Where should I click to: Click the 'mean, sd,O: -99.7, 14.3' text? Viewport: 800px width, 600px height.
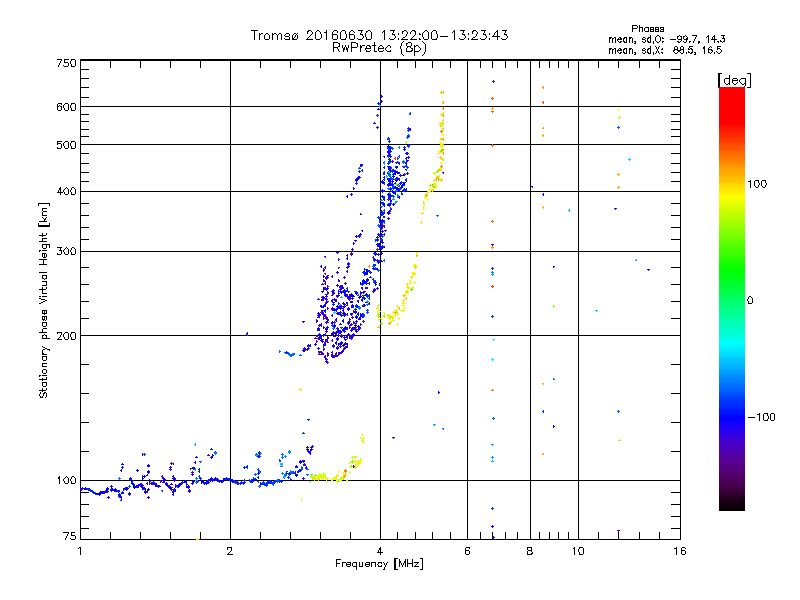pos(666,39)
